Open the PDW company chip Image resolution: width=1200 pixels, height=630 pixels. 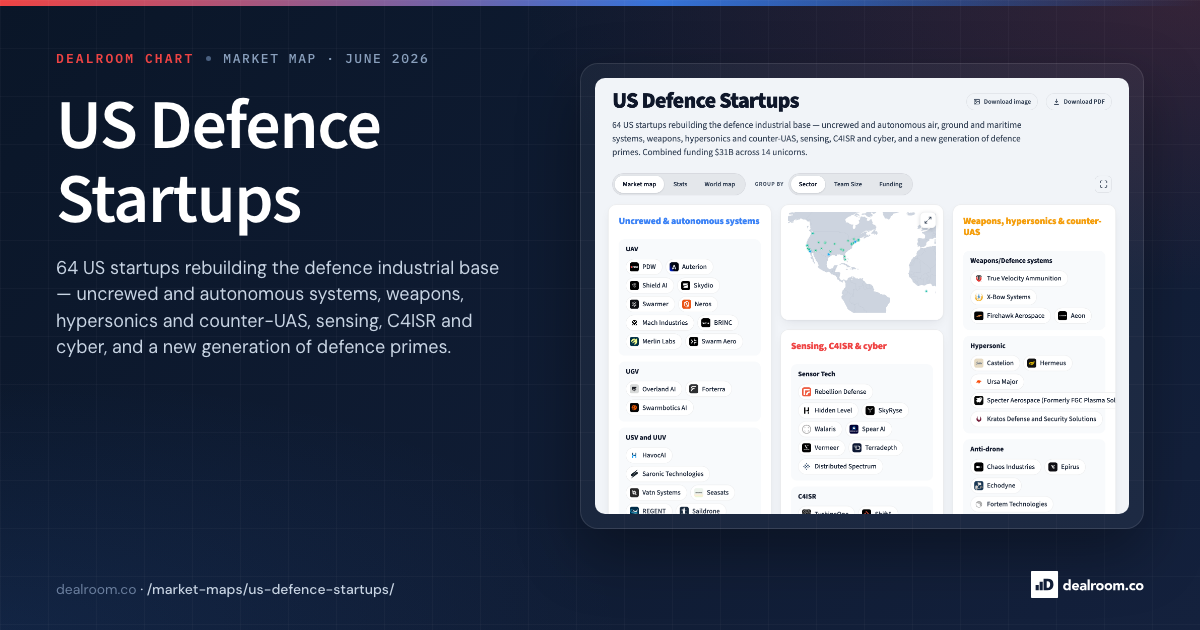tap(643, 267)
